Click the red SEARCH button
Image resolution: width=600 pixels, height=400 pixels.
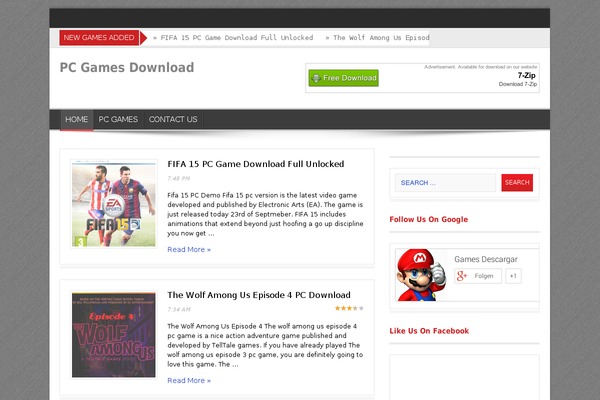[x=517, y=183]
